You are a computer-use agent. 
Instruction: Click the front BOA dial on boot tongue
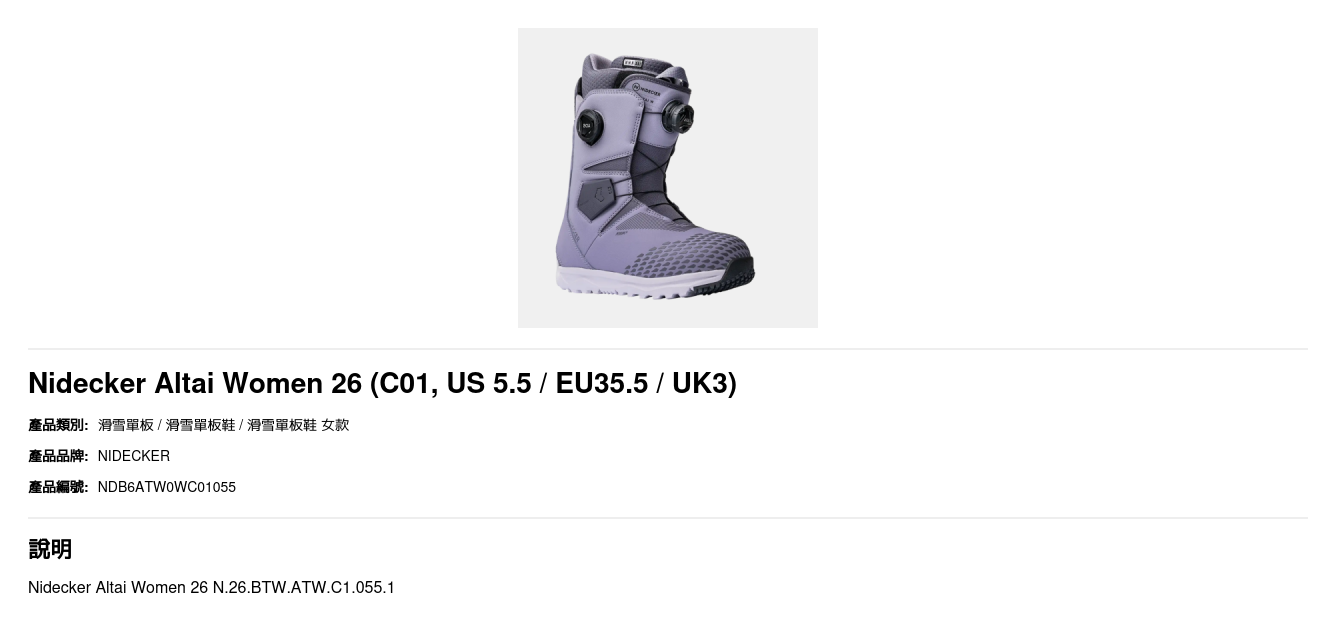click(679, 117)
